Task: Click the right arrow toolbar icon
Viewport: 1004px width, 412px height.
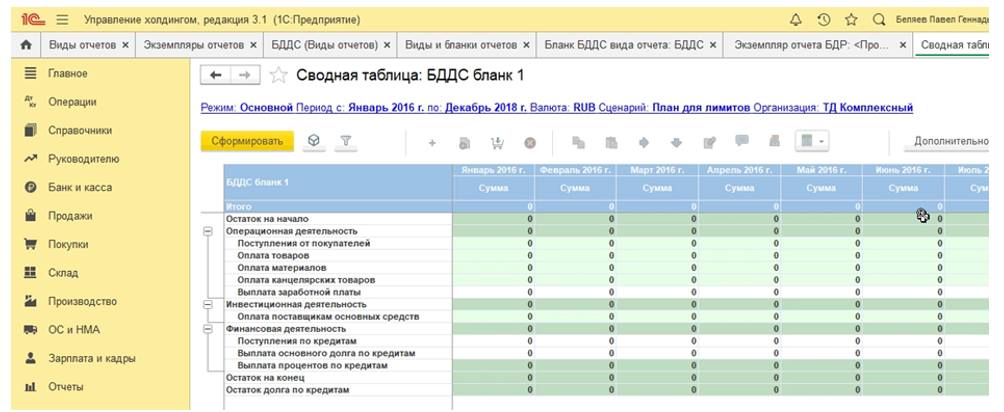Action: (x=644, y=142)
